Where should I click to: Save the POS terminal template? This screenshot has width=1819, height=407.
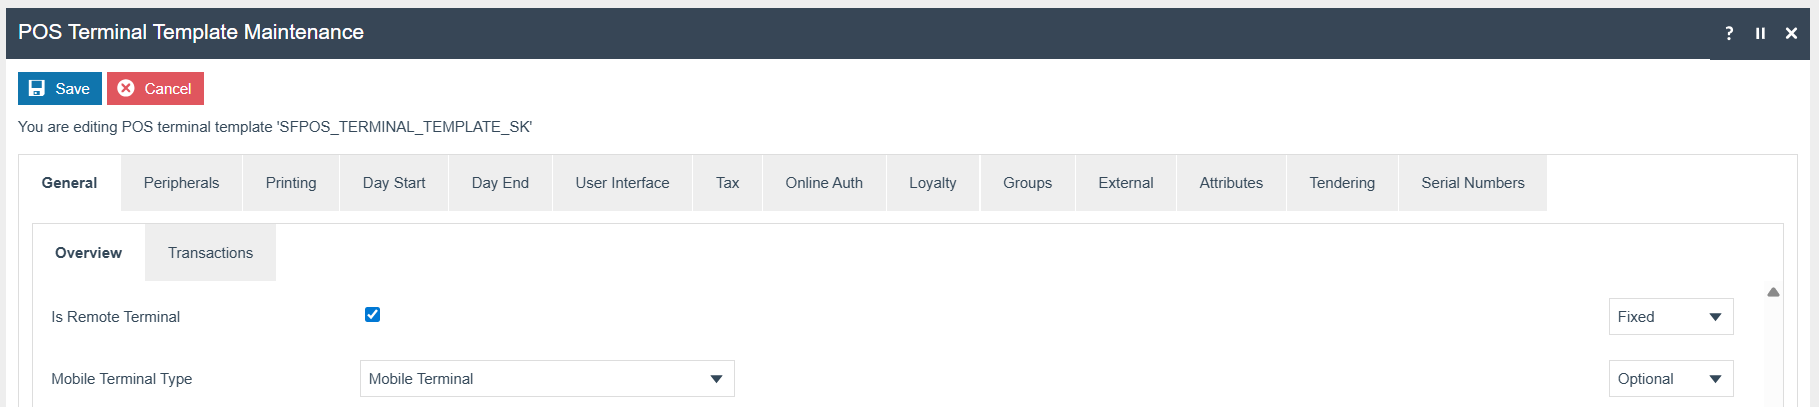click(60, 89)
